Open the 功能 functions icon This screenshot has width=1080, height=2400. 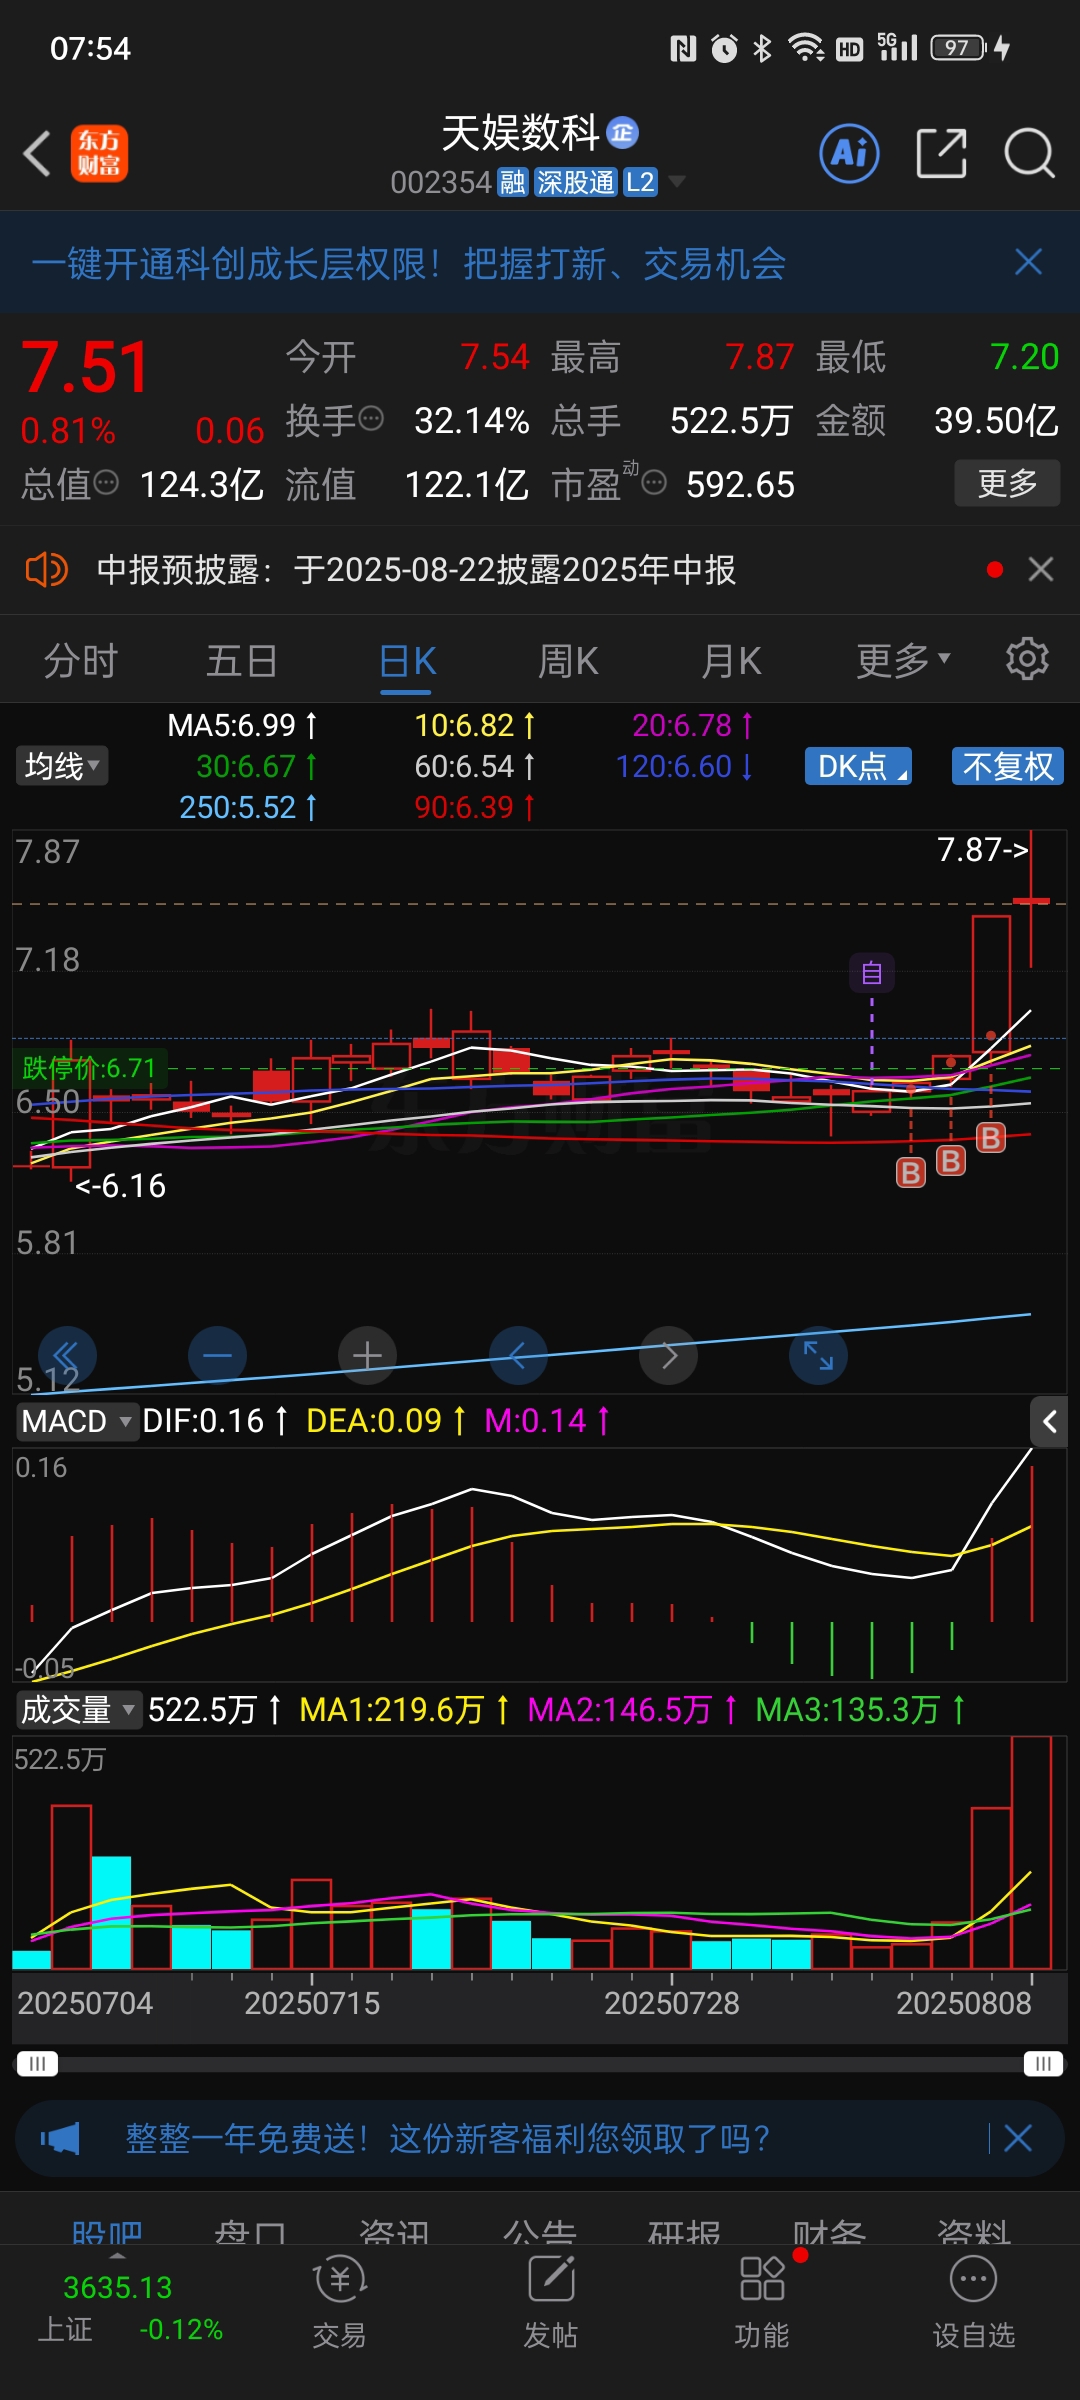762,2300
